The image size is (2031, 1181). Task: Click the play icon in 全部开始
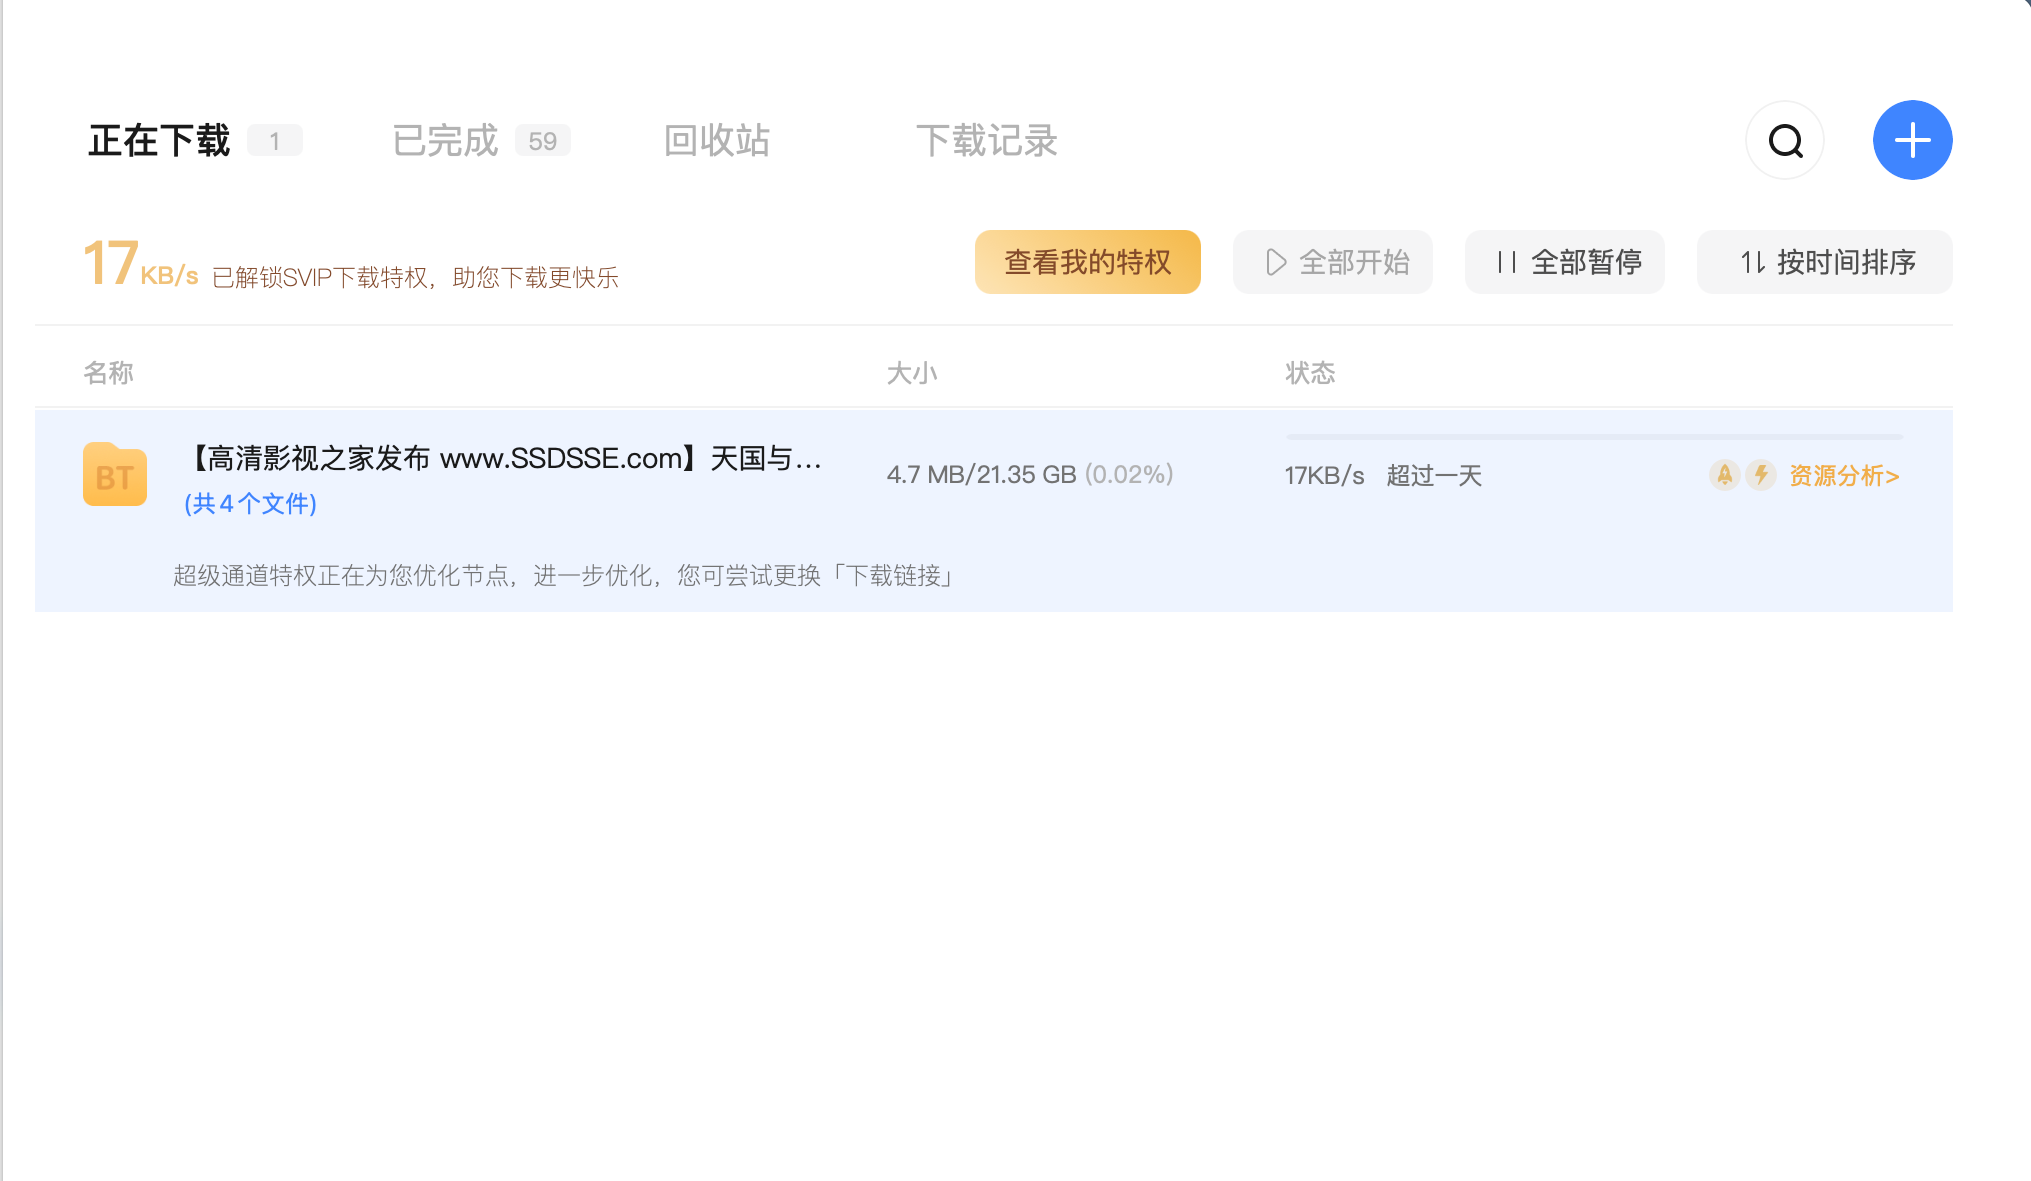click(x=1276, y=262)
